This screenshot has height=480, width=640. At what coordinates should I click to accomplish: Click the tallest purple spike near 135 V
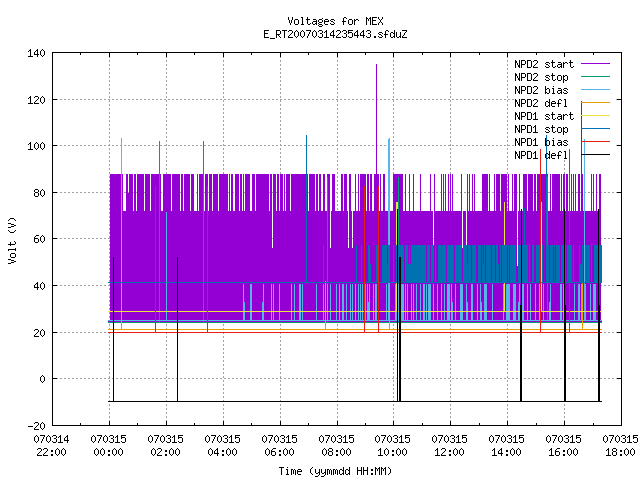[376, 118]
